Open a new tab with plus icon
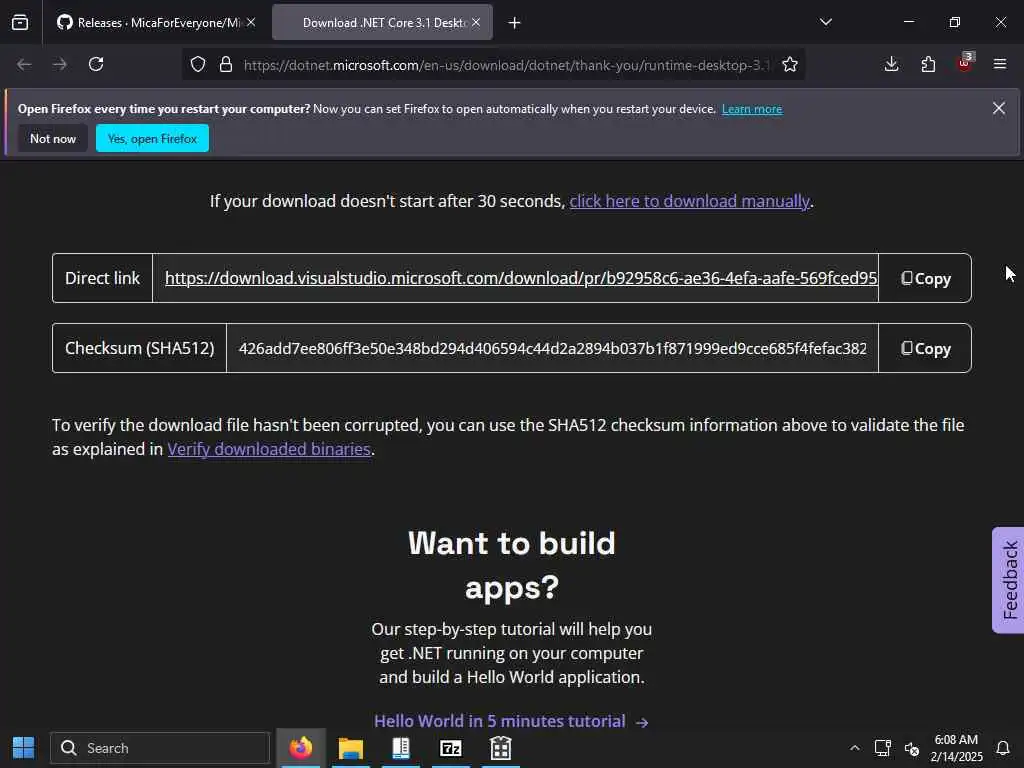1024x768 pixels. click(x=515, y=23)
